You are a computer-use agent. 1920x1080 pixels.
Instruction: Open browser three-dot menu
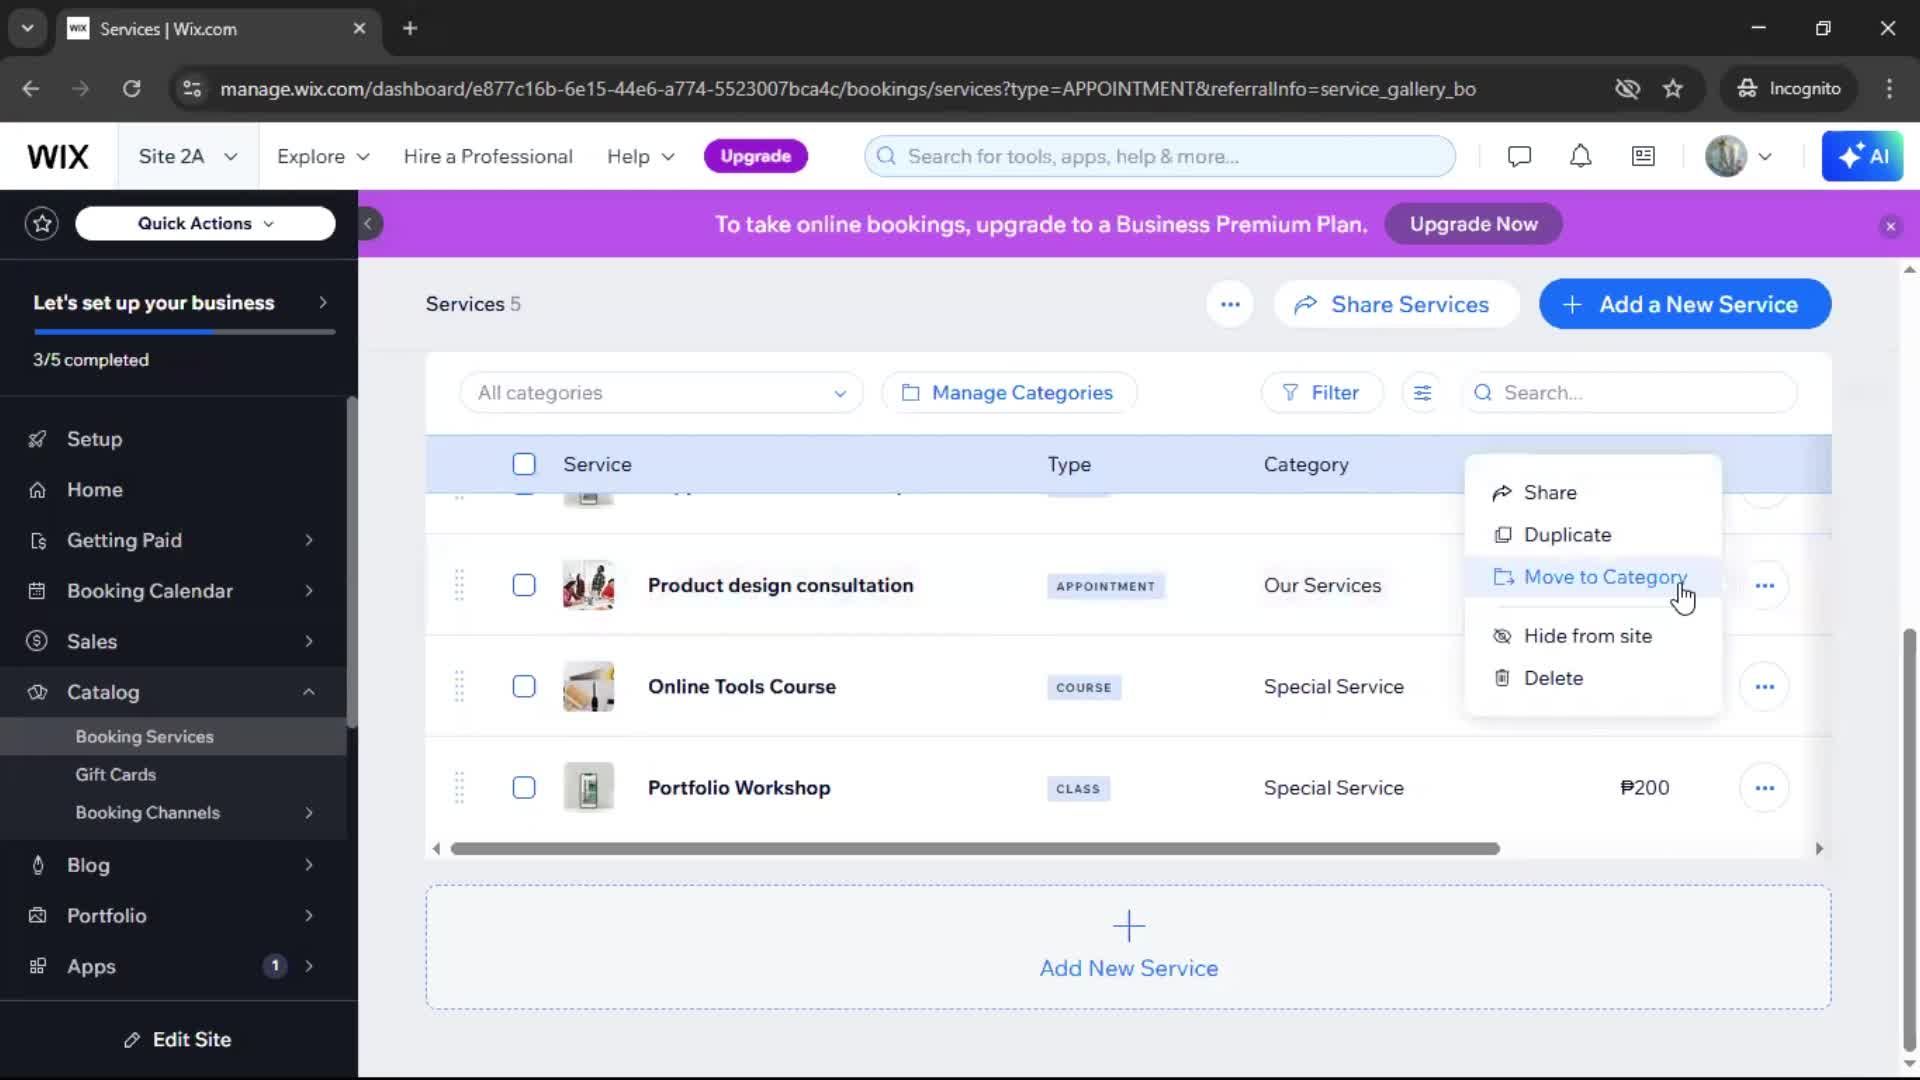pyautogui.click(x=1889, y=88)
